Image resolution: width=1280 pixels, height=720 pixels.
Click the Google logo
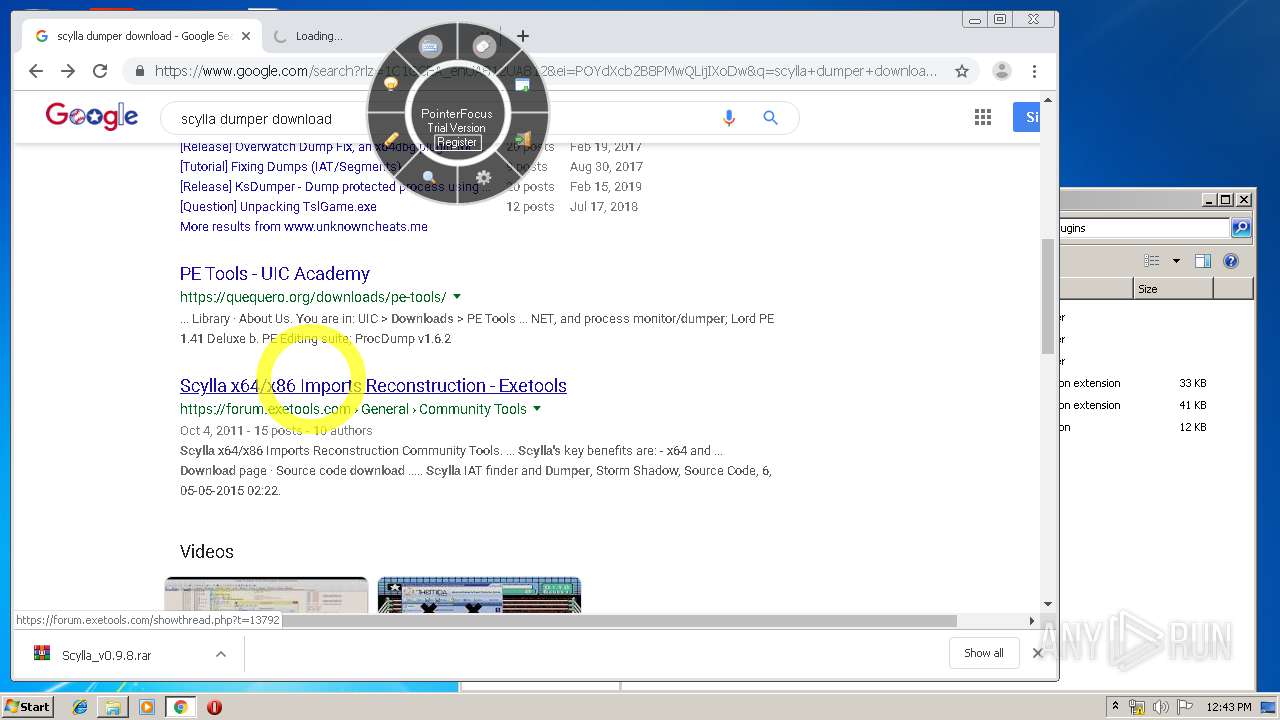(x=92, y=117)
